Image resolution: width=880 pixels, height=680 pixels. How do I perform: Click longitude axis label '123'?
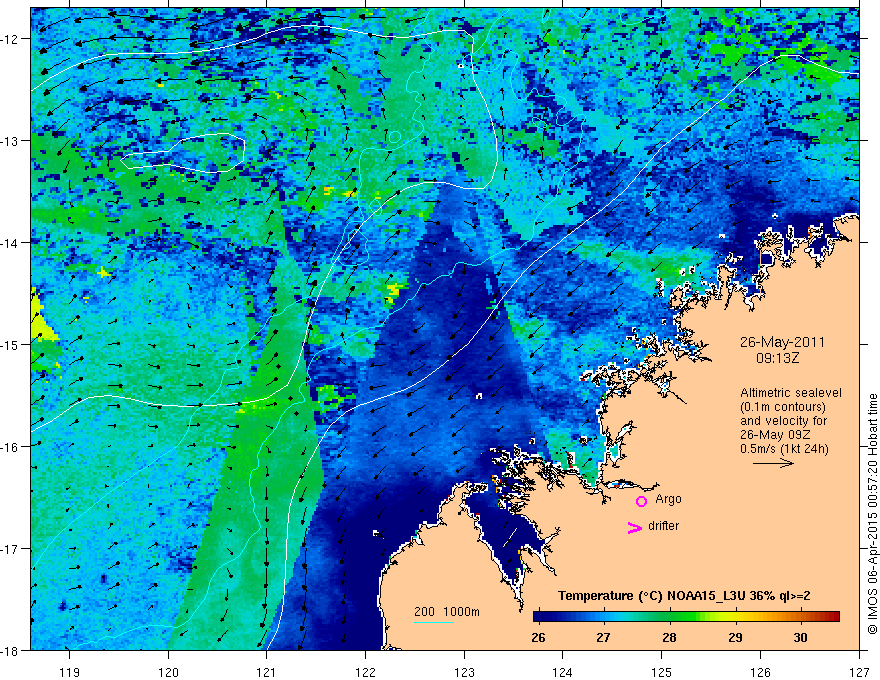pyautogui.click(x=464, y=672)
